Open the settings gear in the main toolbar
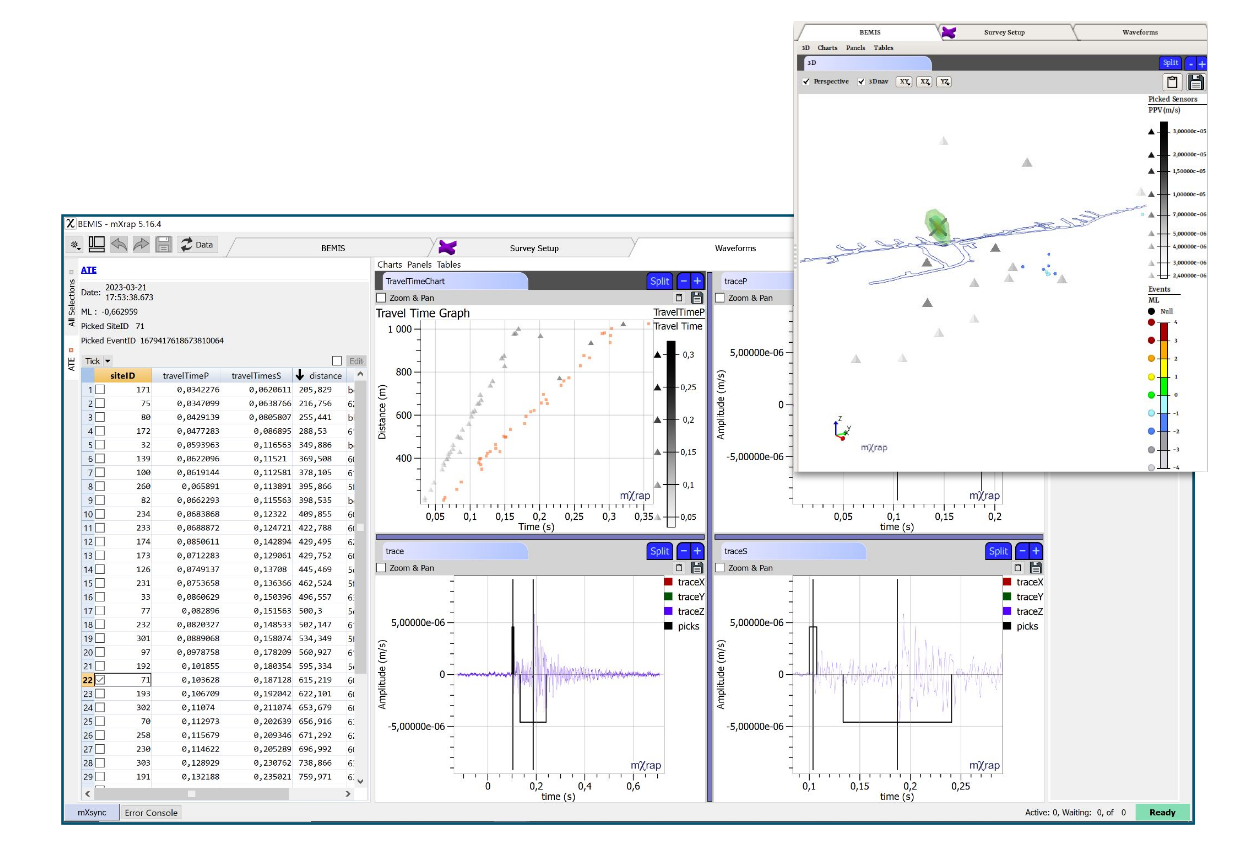The image size is (1238, 852). (x=75, y=244)
